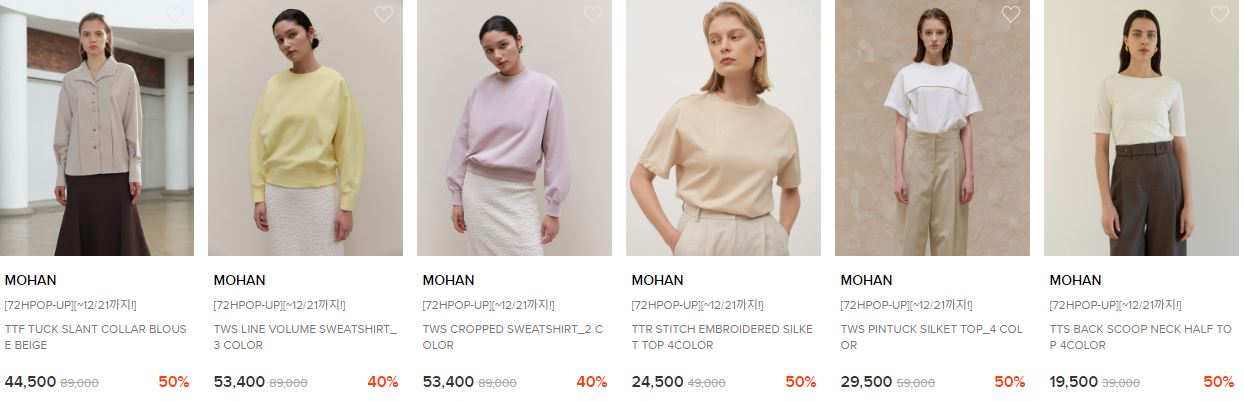Open the white pintuck top model image

933,128
